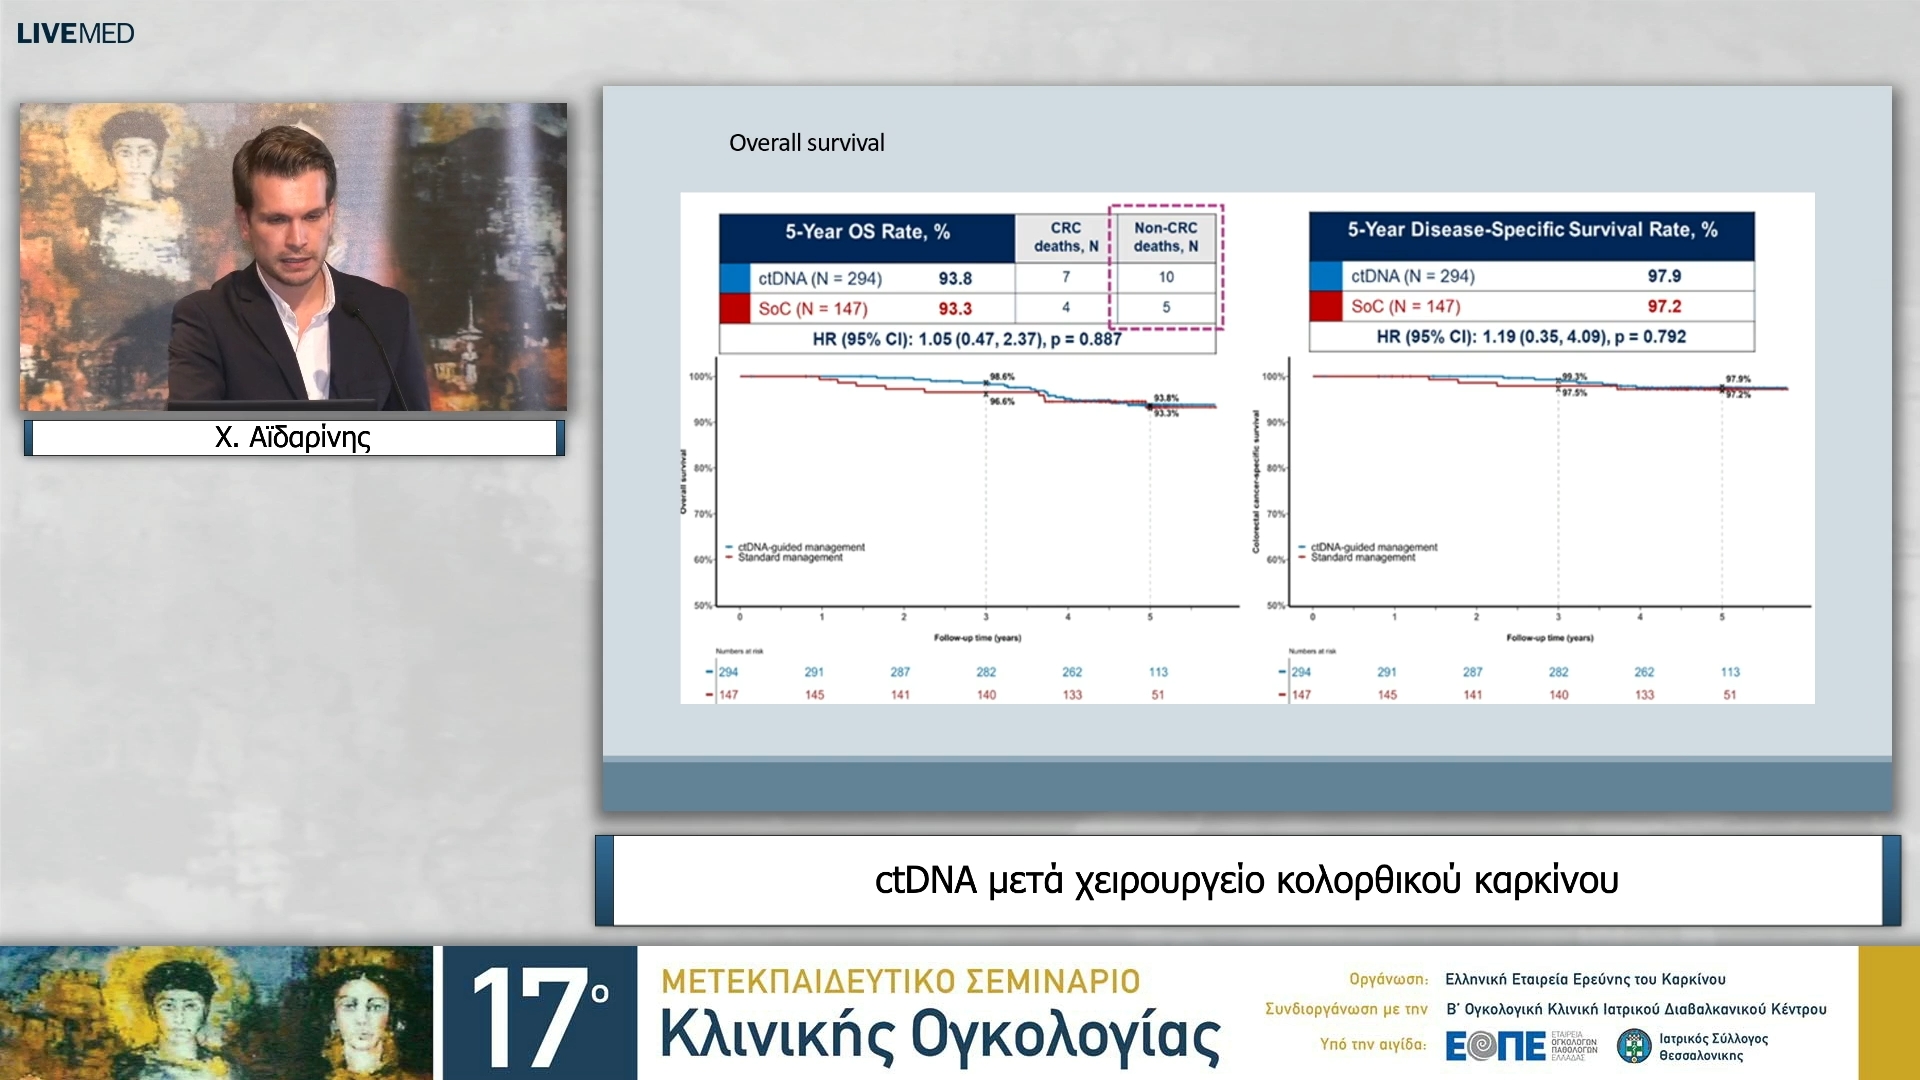Screen dimensions: 1920x1080
Task: Click the blue survival curve at 98.6% marker
Action: tap(987, 380)
